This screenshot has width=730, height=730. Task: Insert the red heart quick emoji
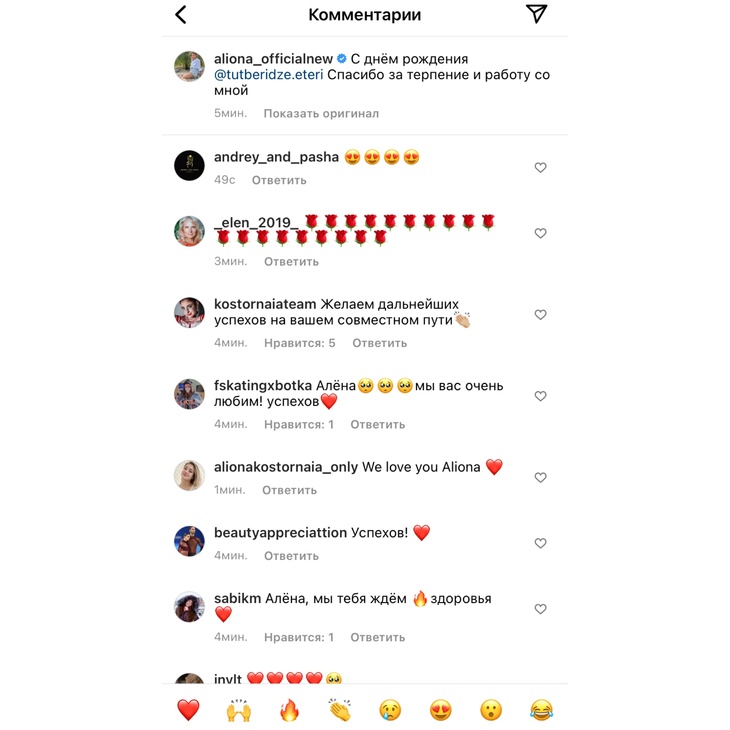(189, 710)
